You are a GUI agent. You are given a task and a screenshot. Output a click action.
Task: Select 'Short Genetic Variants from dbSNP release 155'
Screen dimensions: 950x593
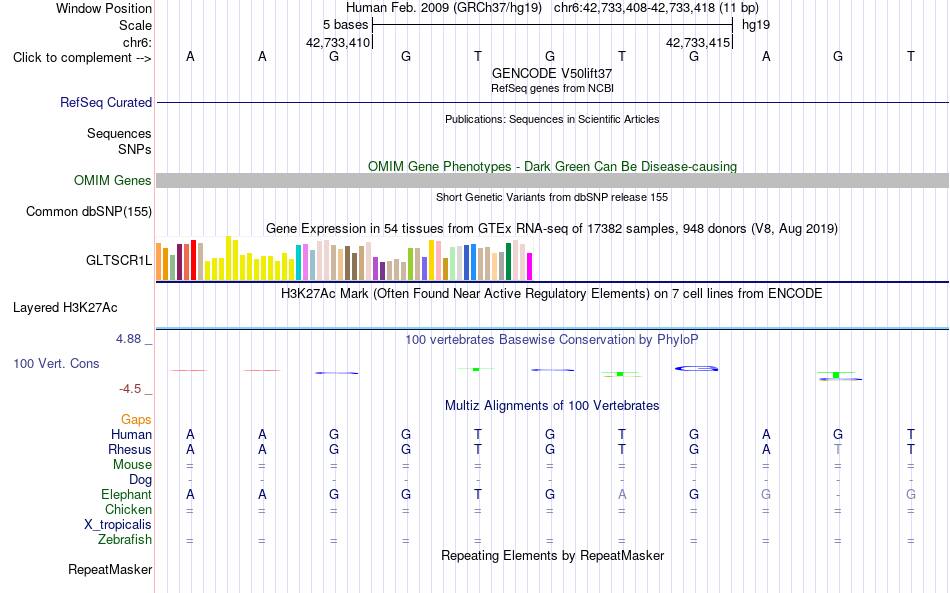[x=552, y=197]
